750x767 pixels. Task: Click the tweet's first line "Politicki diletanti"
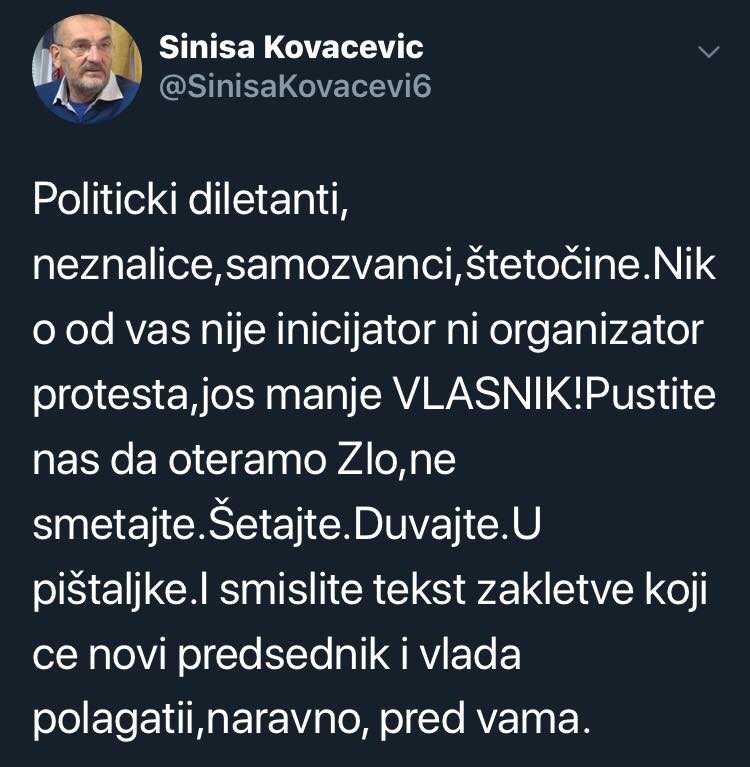(190, 203)
